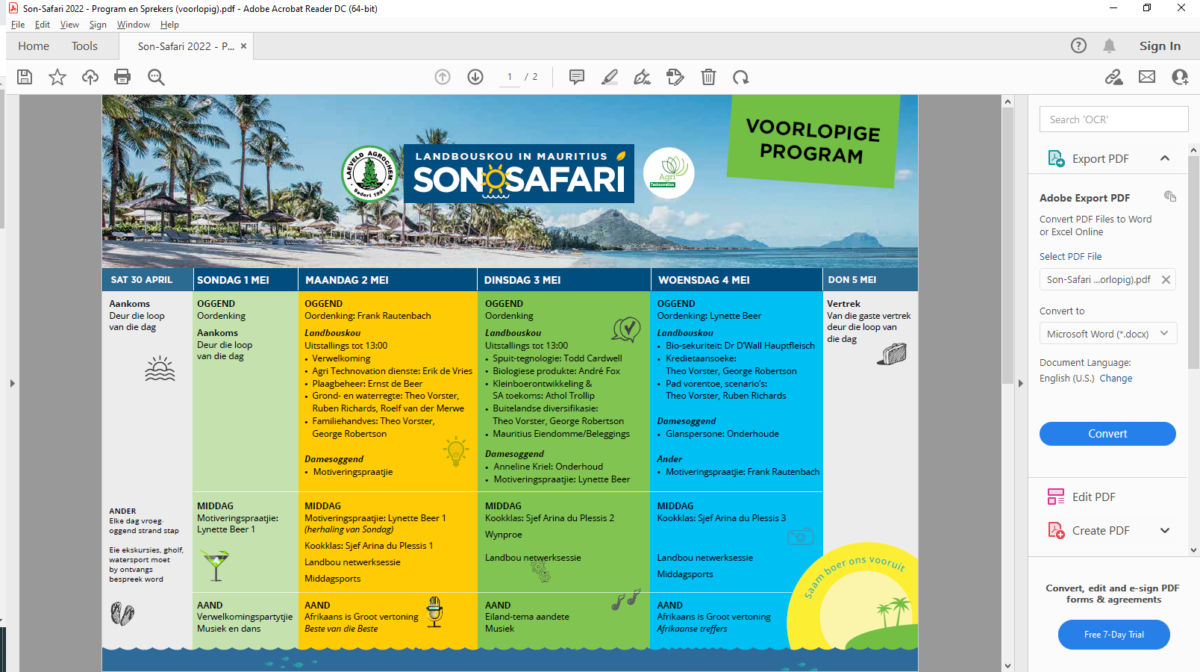This screenshot has height=672, width=1200.
Task: Add a comment with the sticky note icon
Action: pos(576,77)
